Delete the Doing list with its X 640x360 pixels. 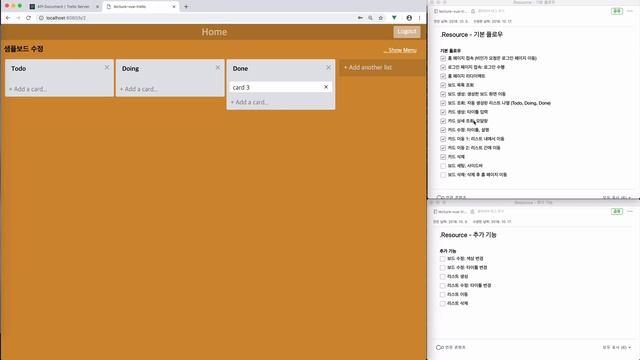click(x=218, y=67)
